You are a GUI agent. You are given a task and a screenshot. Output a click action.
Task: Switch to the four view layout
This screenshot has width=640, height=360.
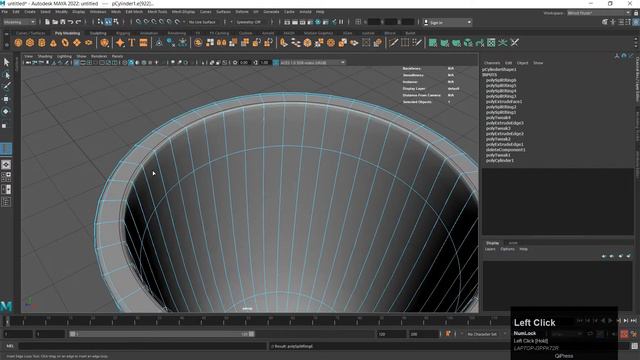click(6, 177)
